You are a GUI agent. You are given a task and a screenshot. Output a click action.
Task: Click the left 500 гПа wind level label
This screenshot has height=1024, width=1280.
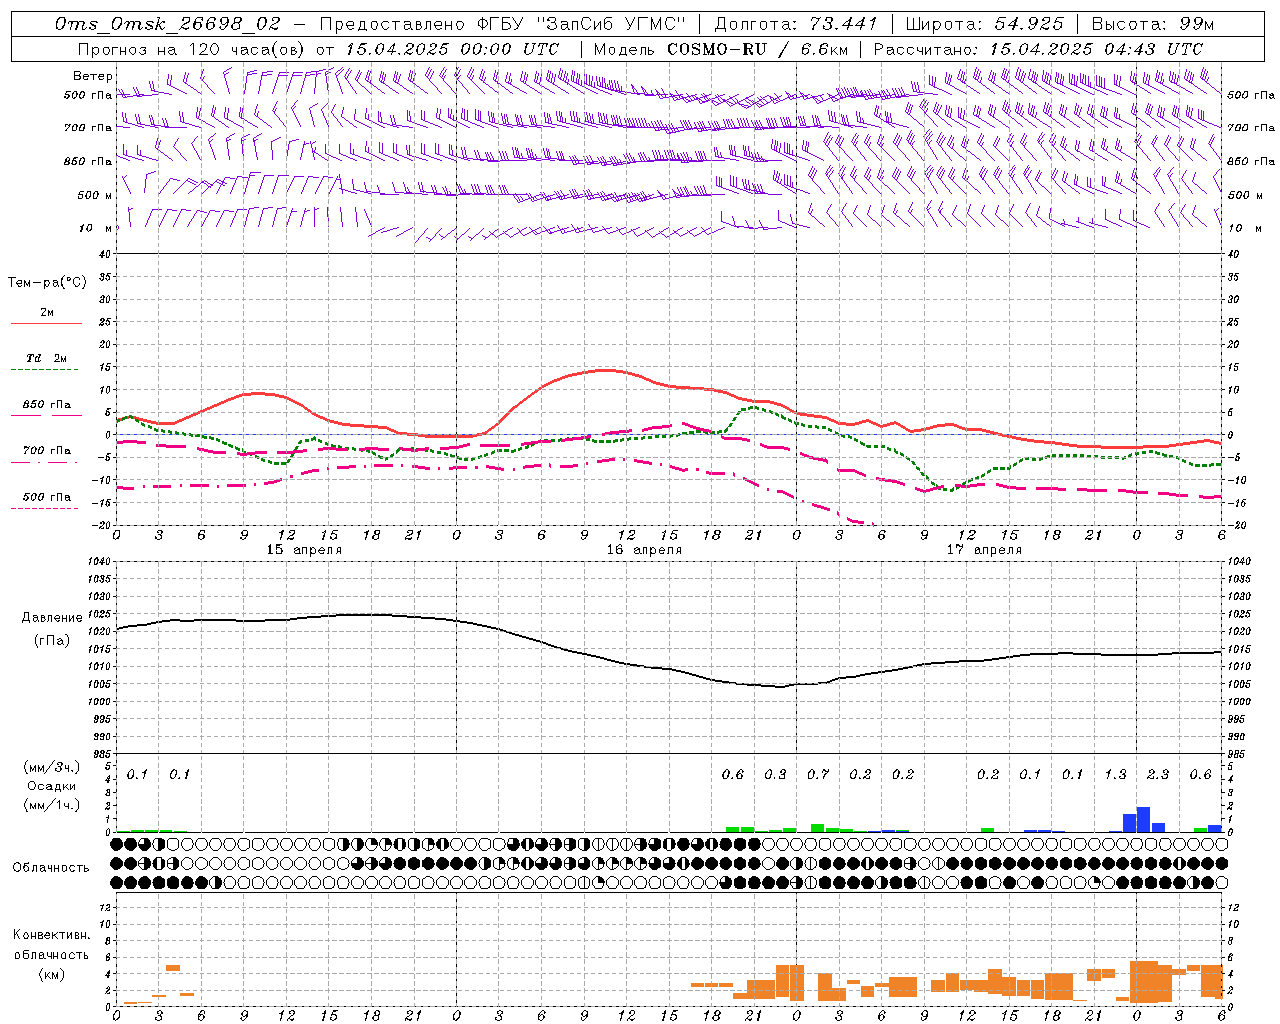pyautogui.click(x=88, y=95)
